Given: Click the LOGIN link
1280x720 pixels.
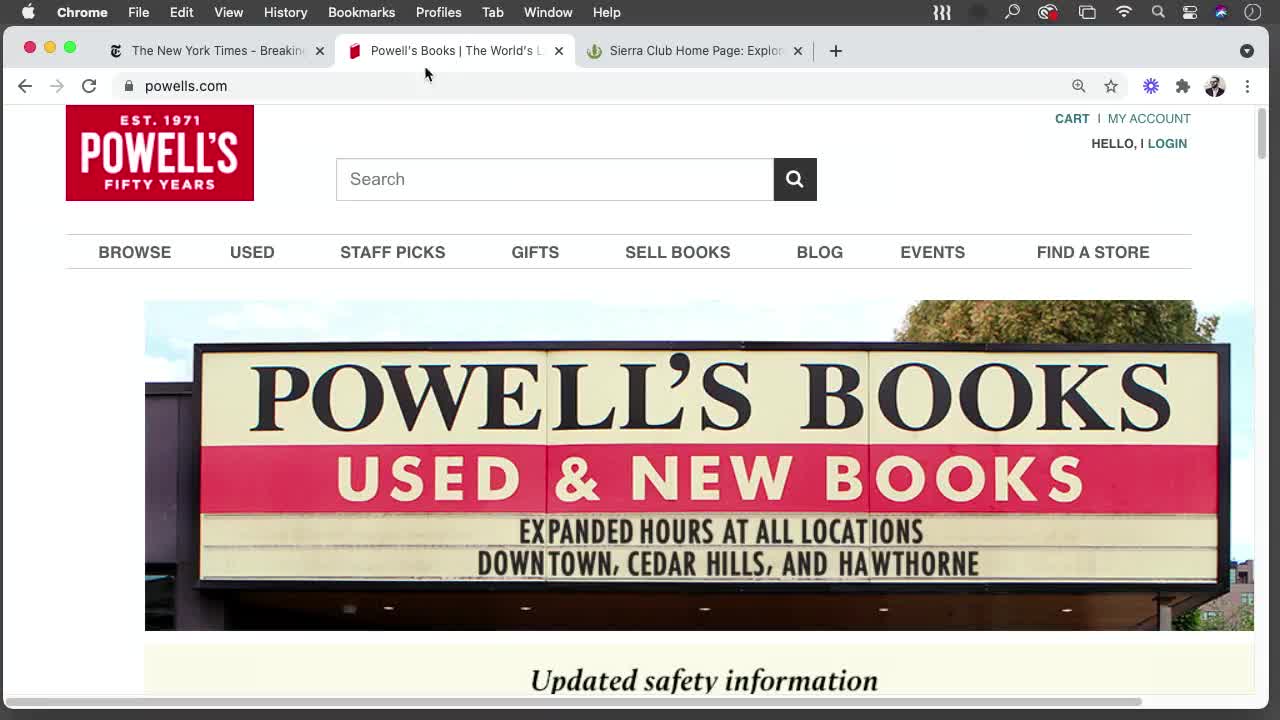Looking at the screenshot, I should (x=1167, y=144).
